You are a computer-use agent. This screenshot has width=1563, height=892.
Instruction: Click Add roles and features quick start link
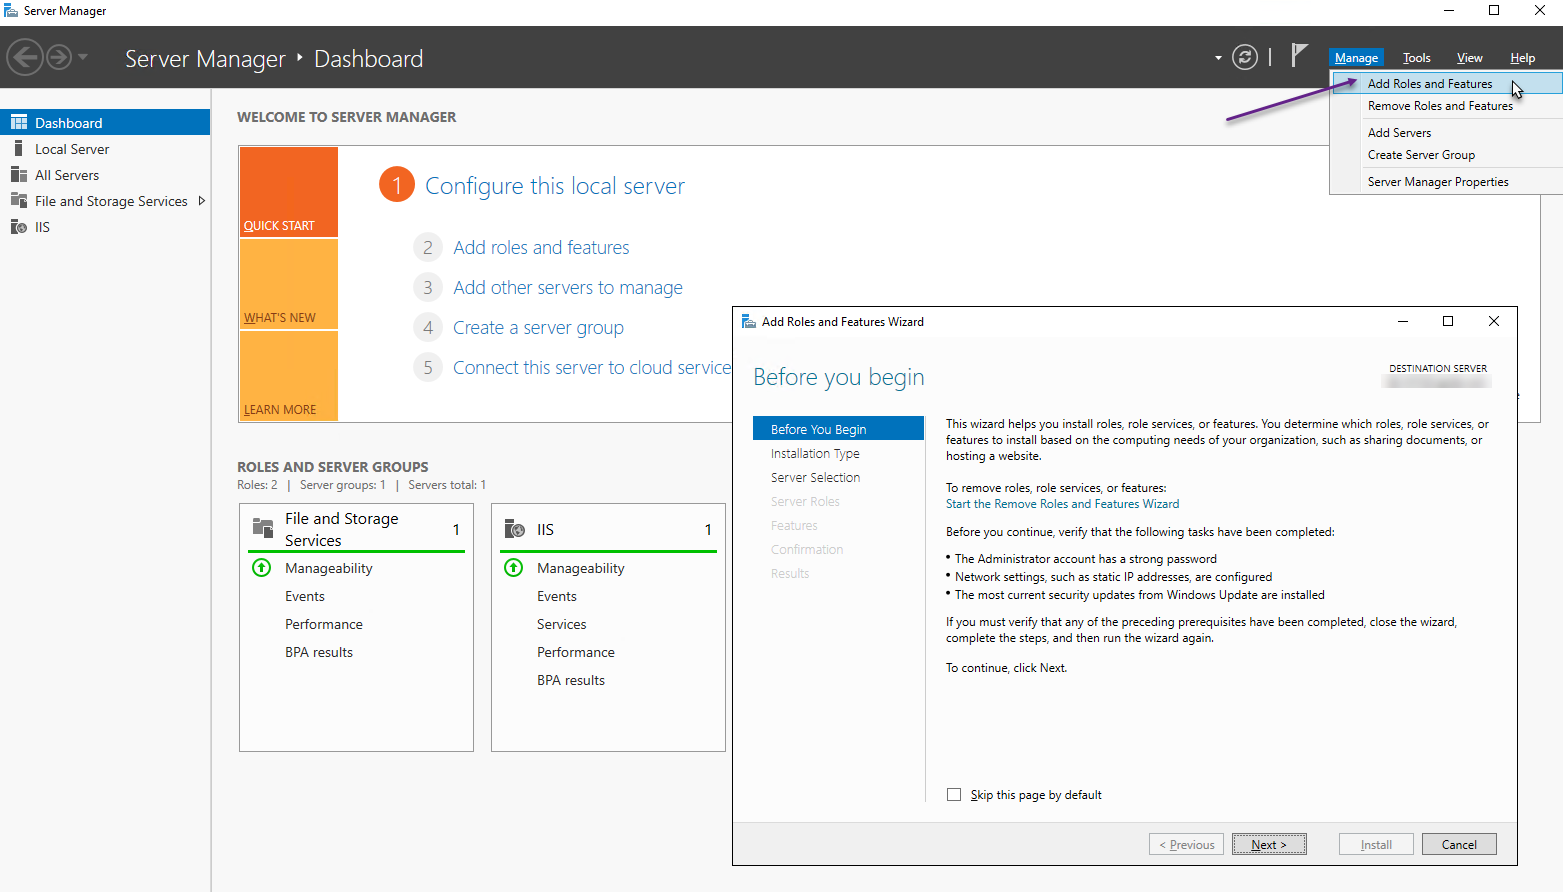pos(541,247)
